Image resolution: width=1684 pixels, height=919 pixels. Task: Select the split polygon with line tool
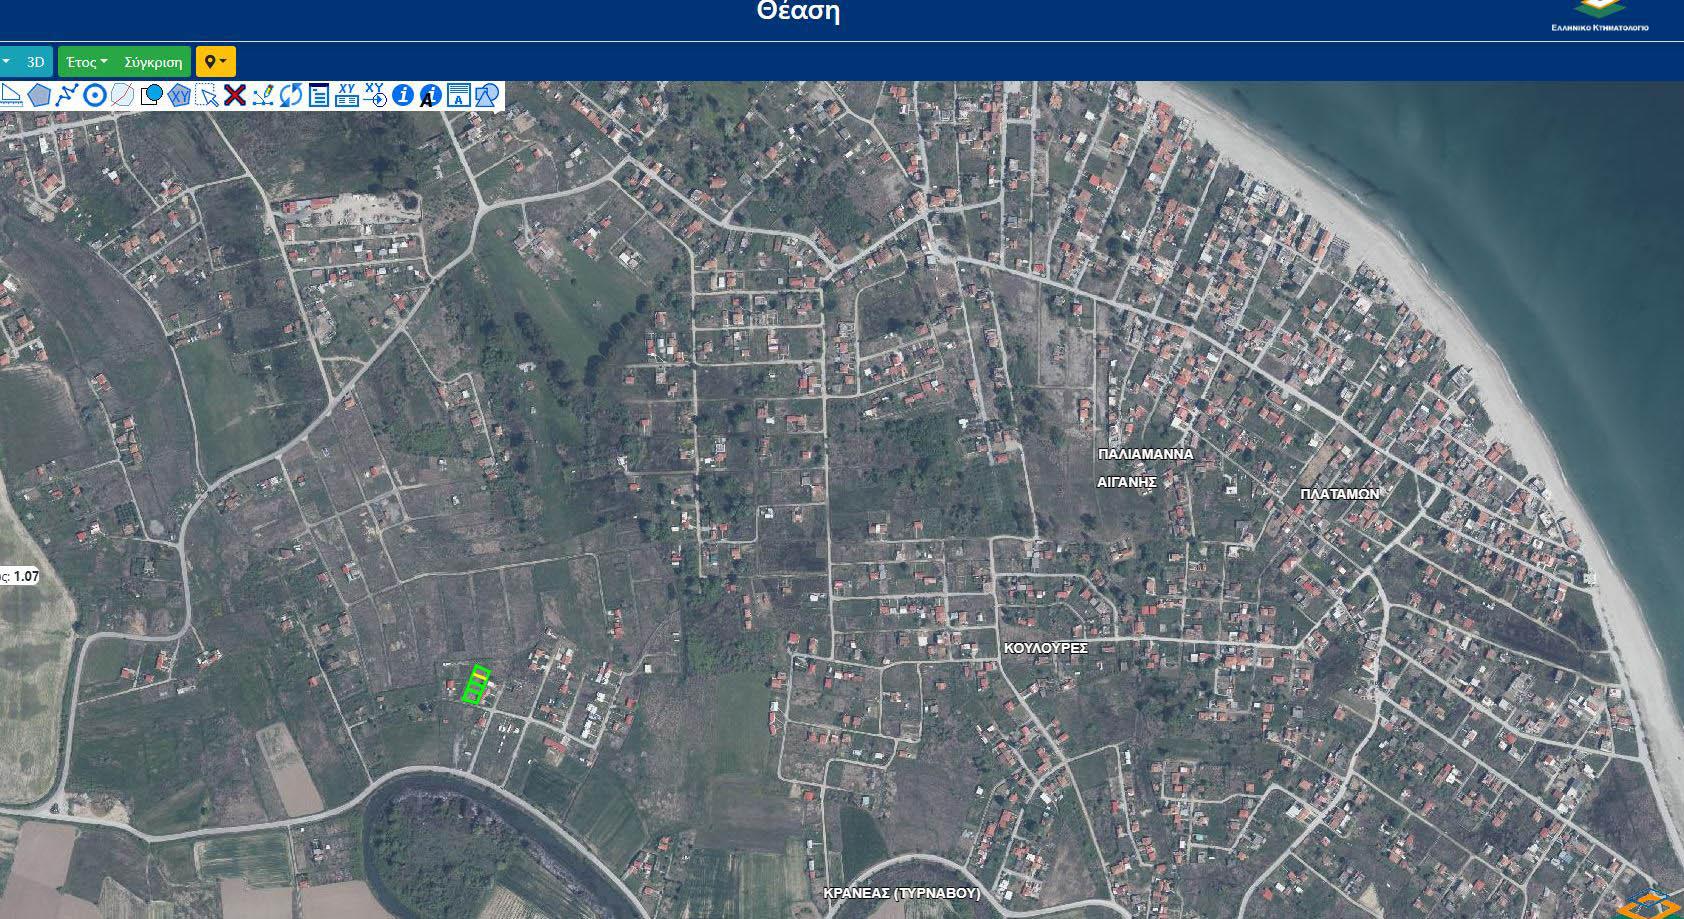click(x=122, y=95)
